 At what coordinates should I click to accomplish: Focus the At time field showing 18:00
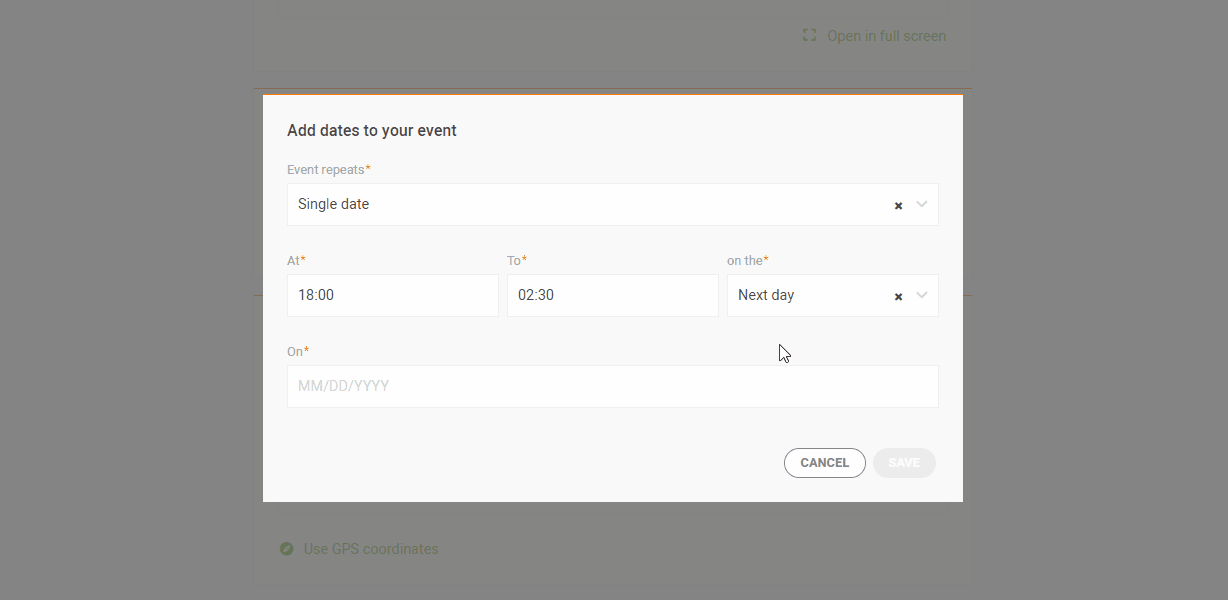point(393,296)
